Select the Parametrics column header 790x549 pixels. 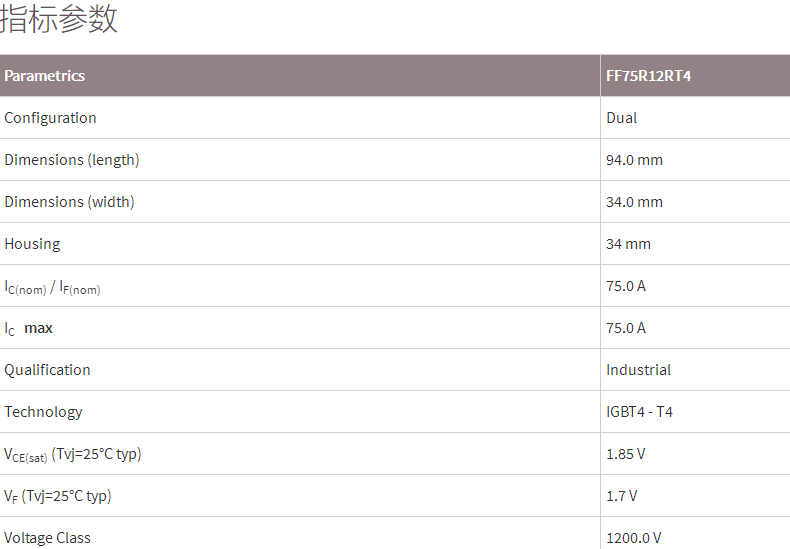pyautogui.click(x=45, y=76)
